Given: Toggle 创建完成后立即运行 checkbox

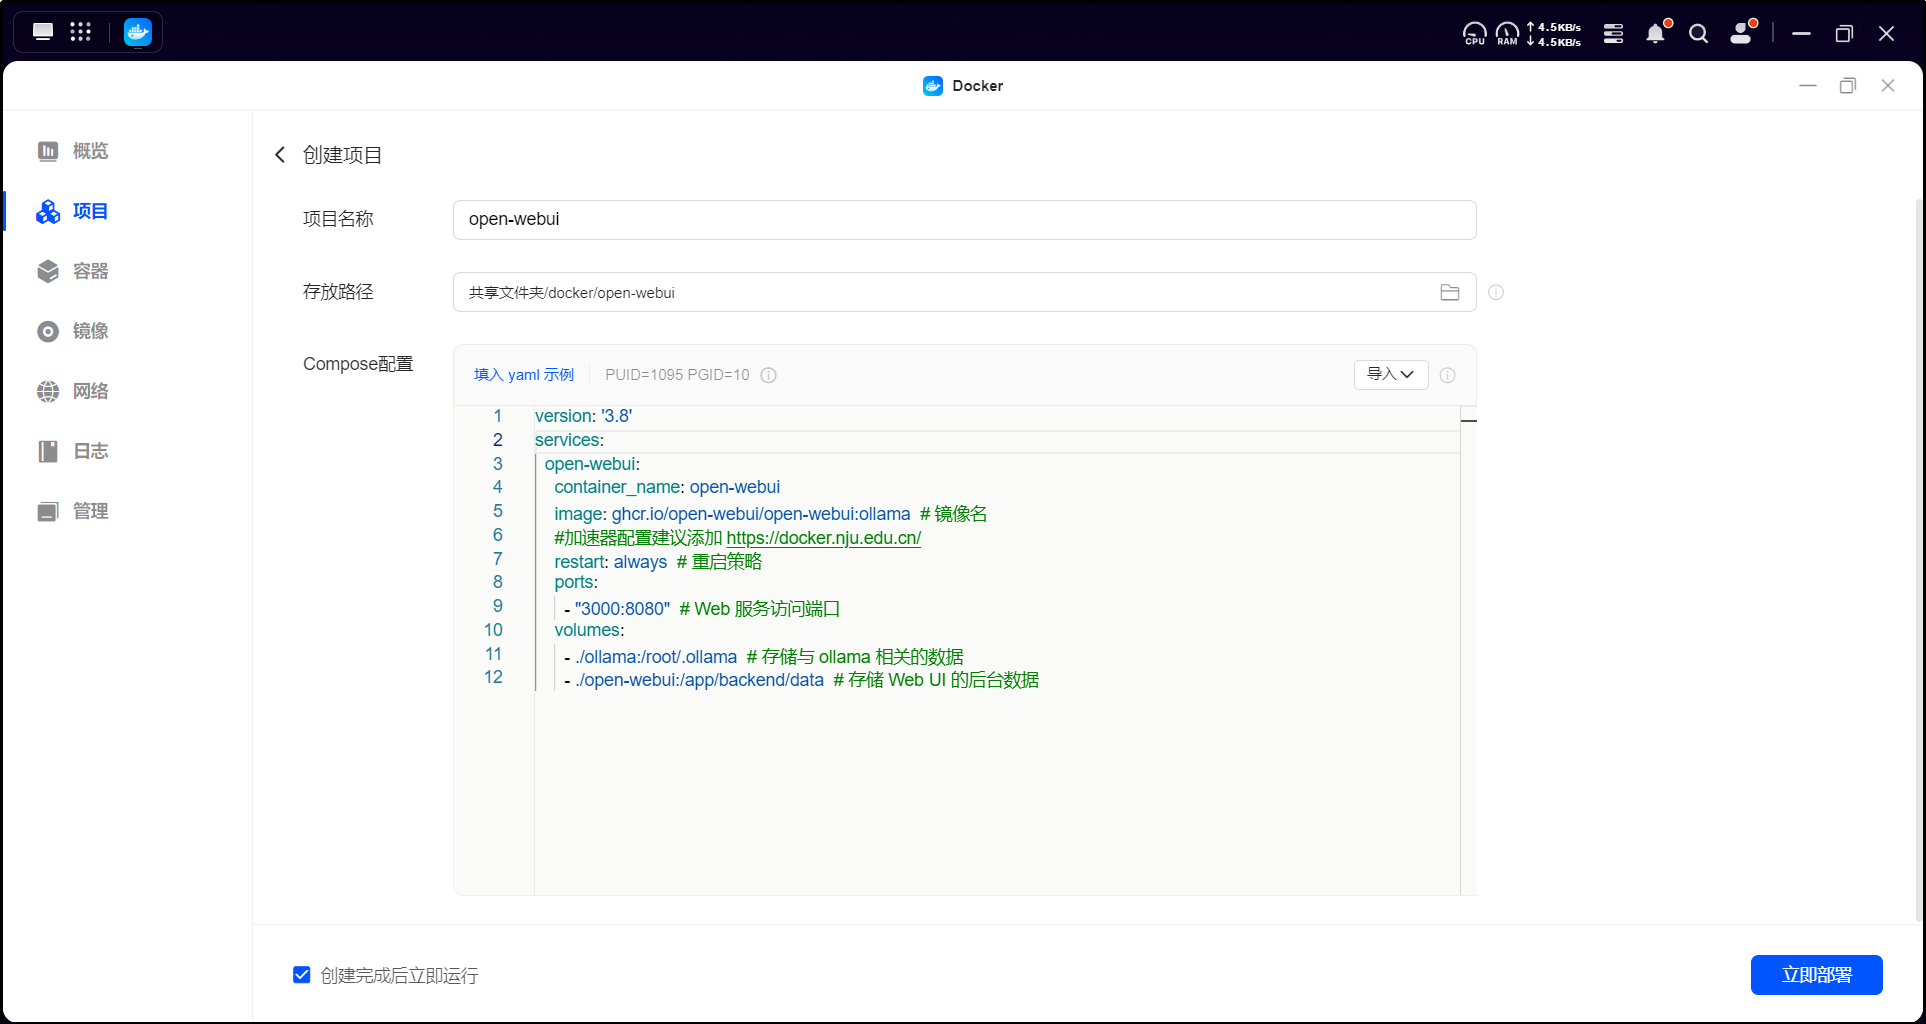Looking at the screenshot, I should click(301, 975).
